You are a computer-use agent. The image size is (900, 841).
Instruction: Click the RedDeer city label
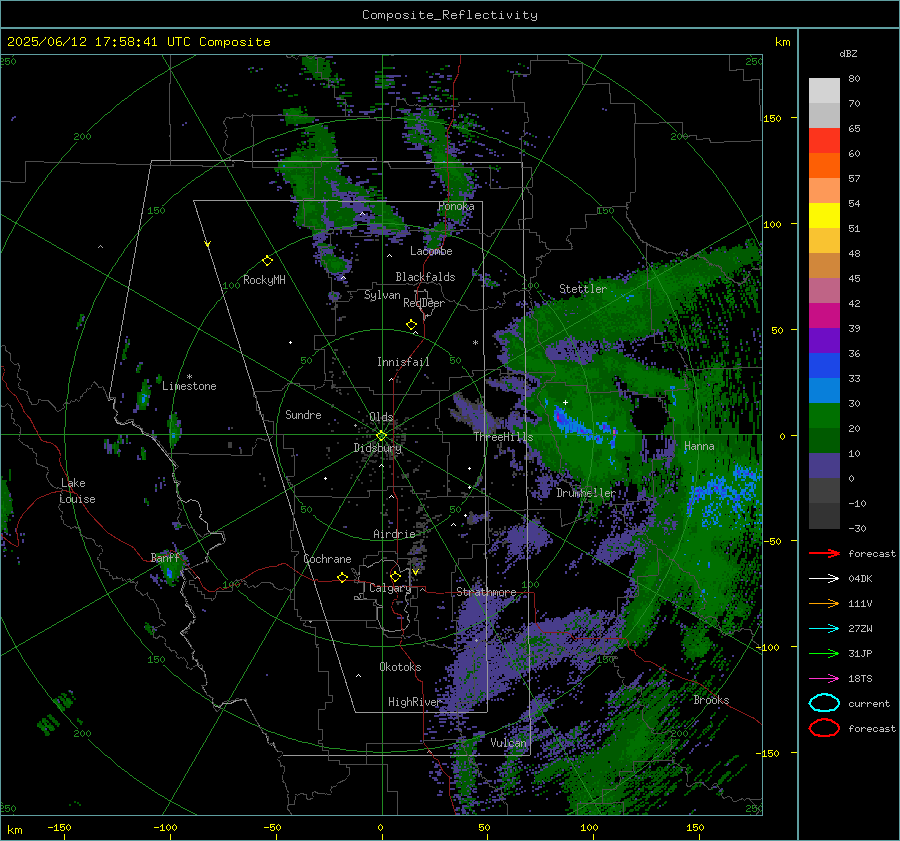pyautogui.click(x=424, y=303)
